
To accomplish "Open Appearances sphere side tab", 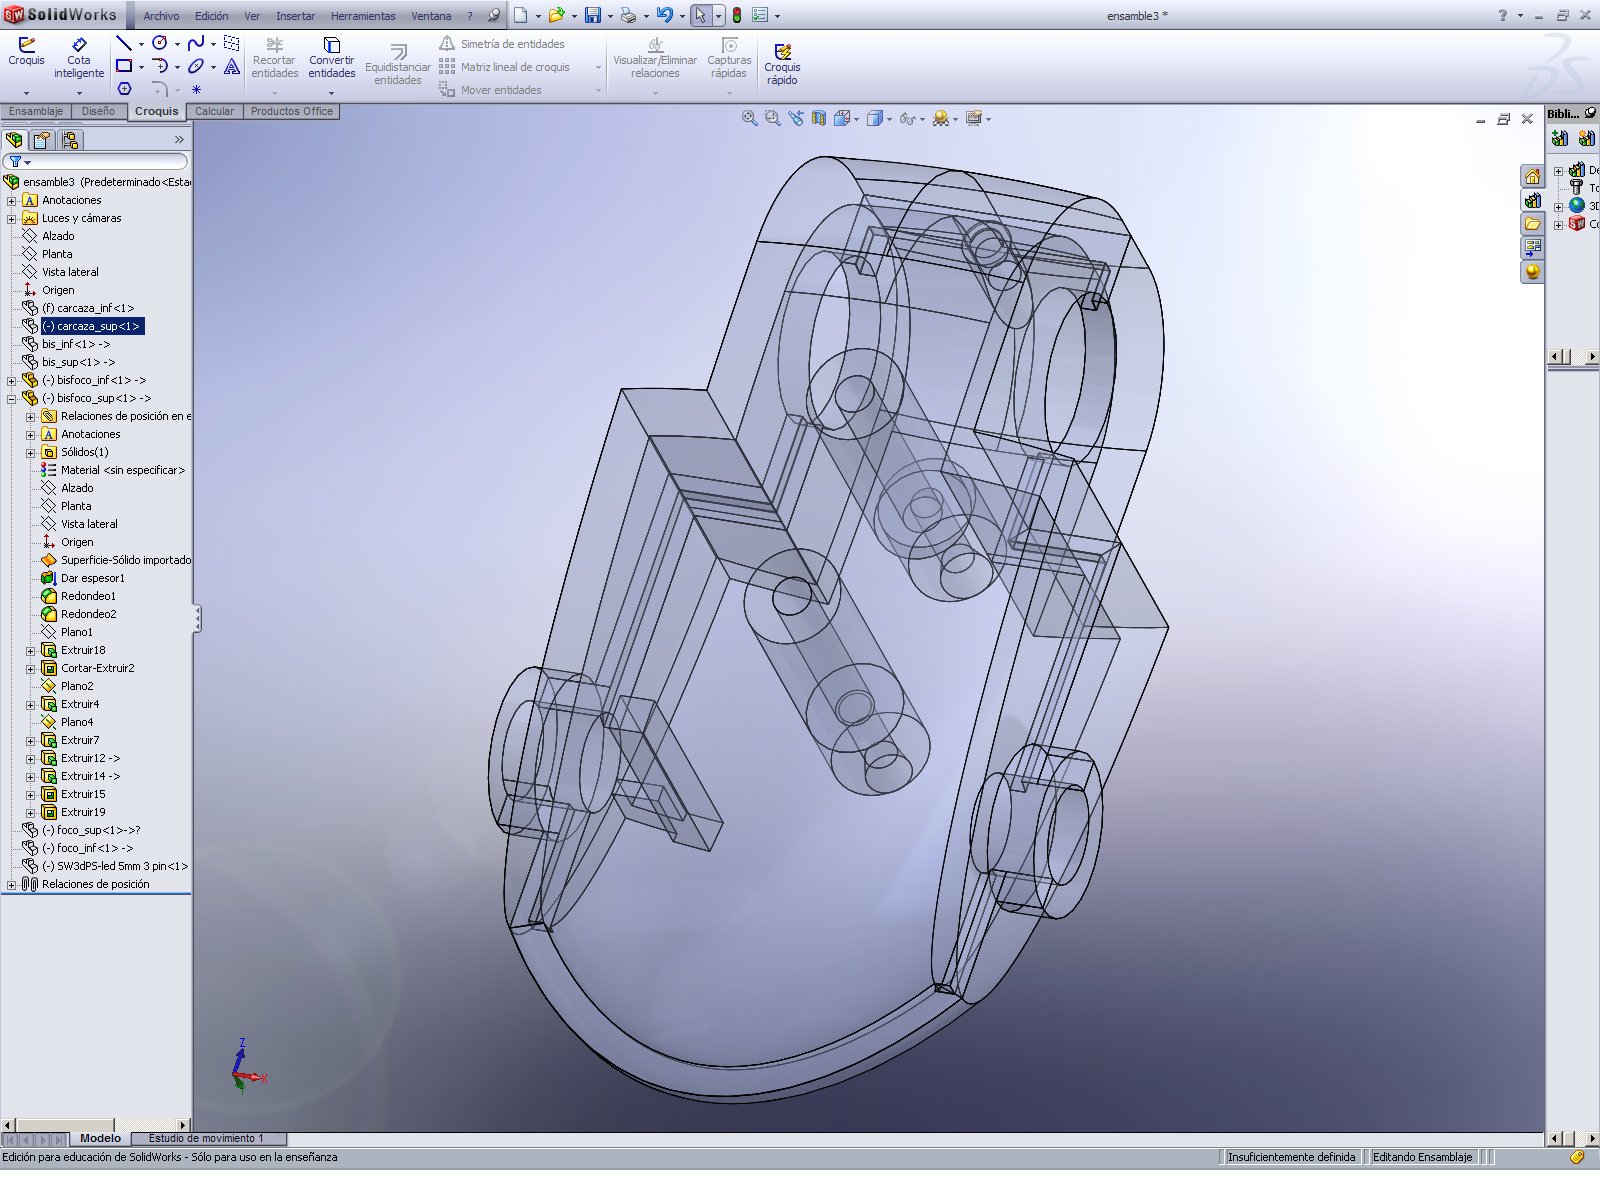I will point(1532,272).
